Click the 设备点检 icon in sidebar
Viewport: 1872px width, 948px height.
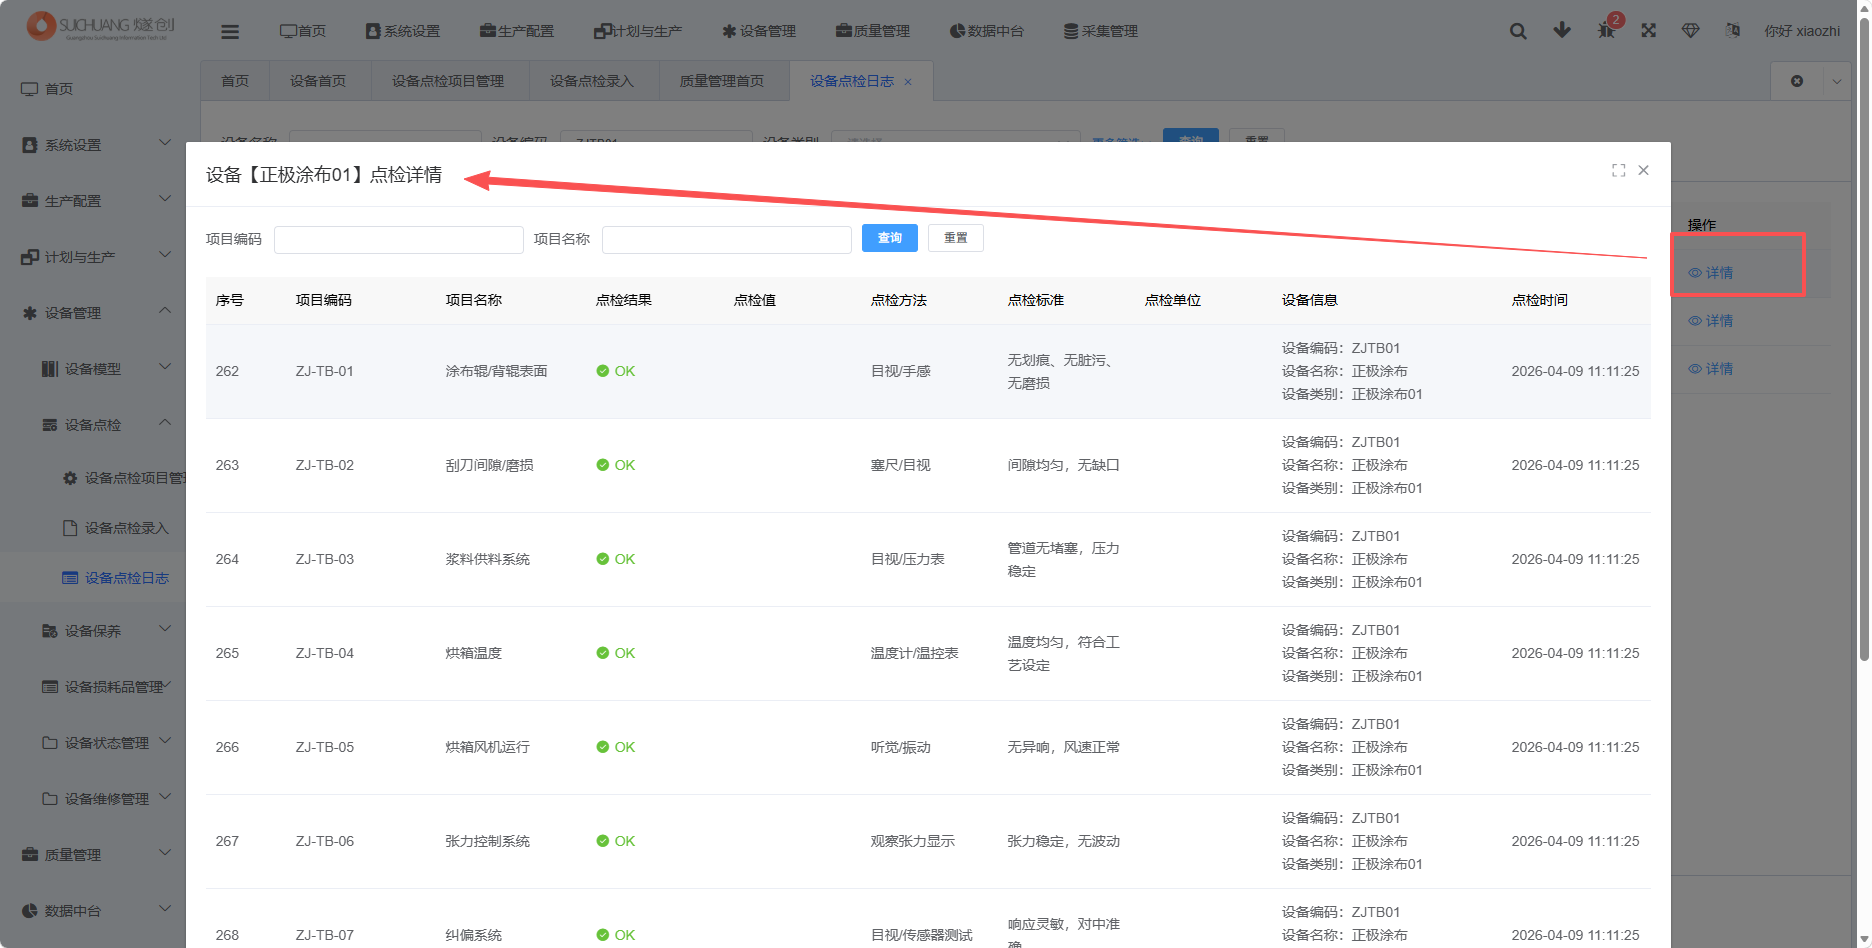click(x=49, y=425)
